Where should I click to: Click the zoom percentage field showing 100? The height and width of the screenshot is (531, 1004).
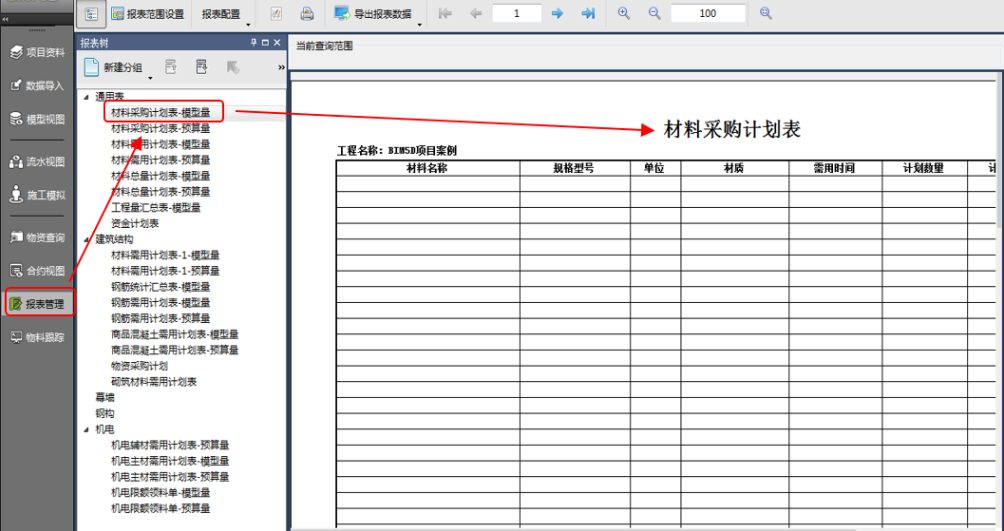708,13
